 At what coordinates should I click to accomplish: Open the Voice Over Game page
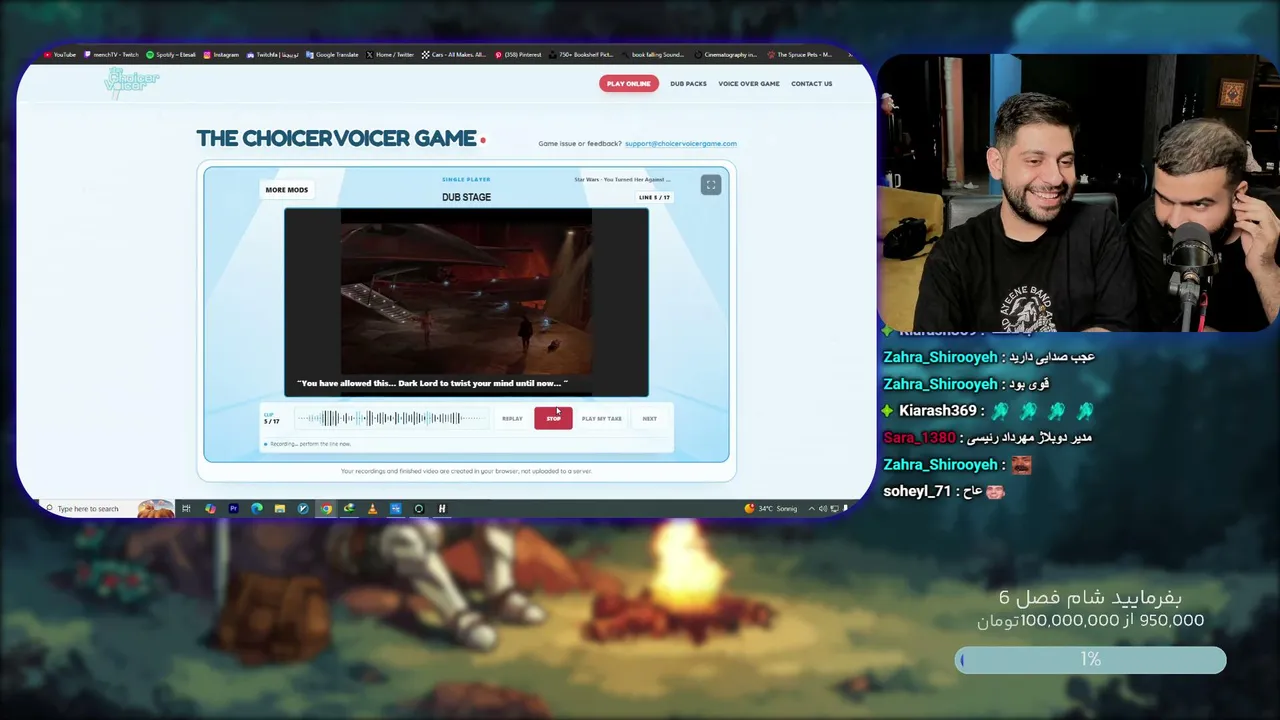point(749,84)
